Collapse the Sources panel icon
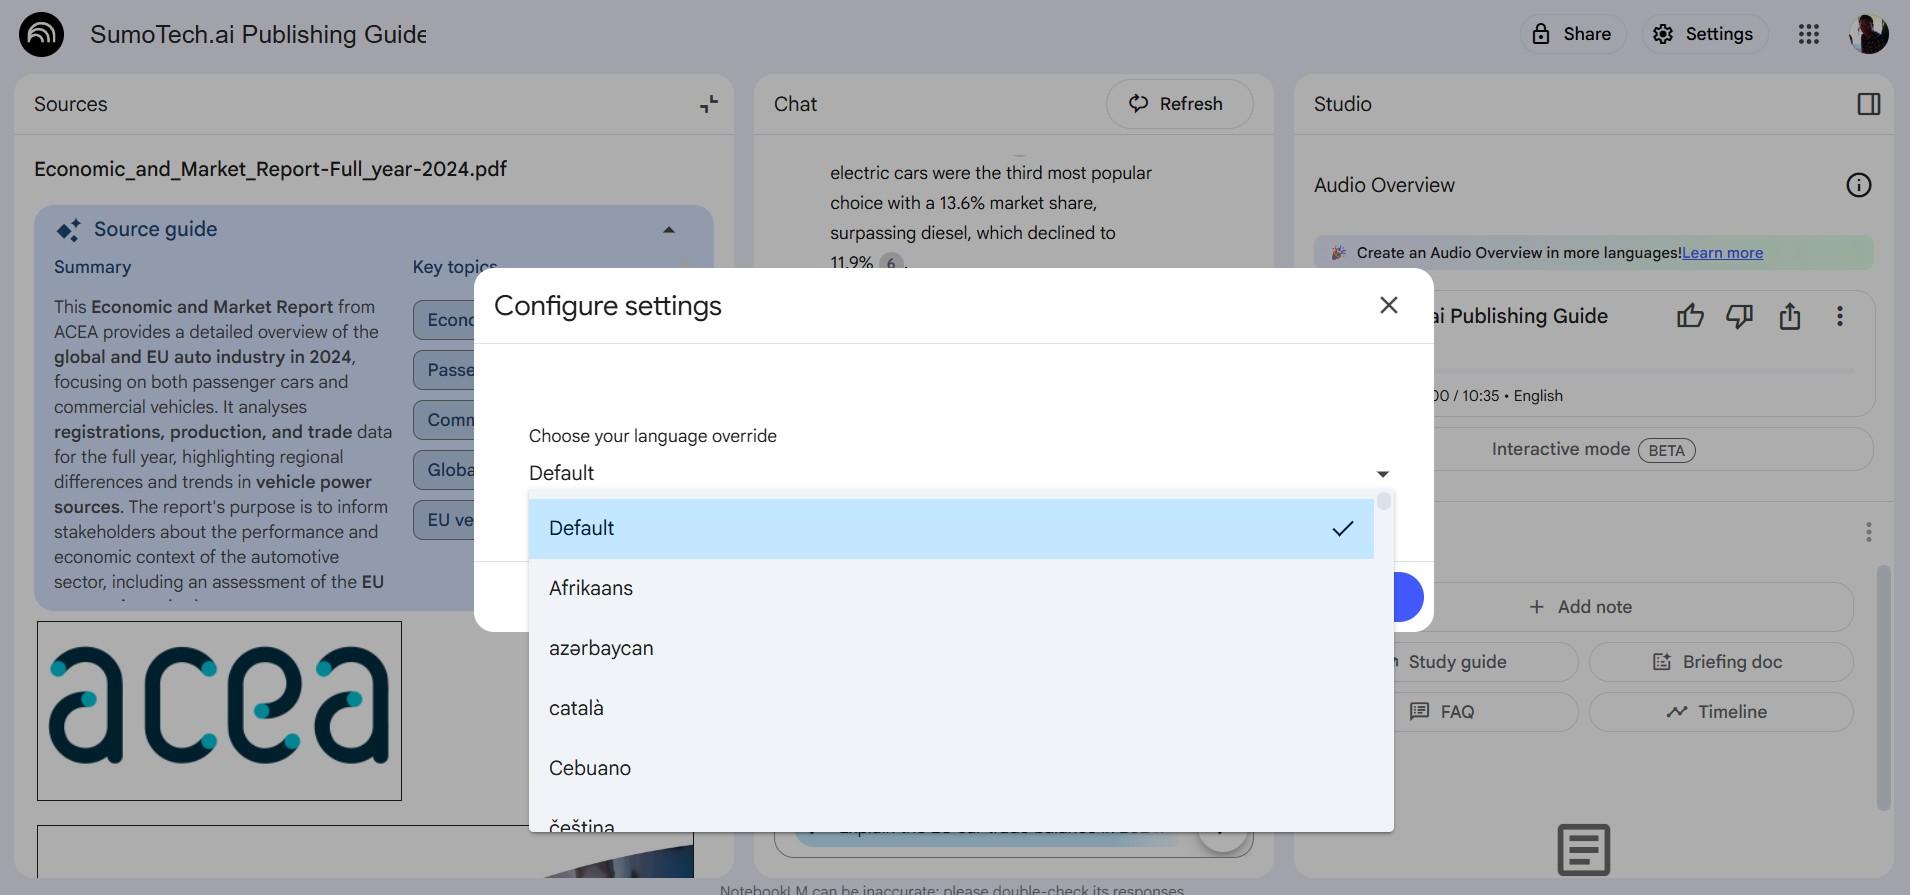This screenshot has width=1910, height=895. [x=709, y=104]
